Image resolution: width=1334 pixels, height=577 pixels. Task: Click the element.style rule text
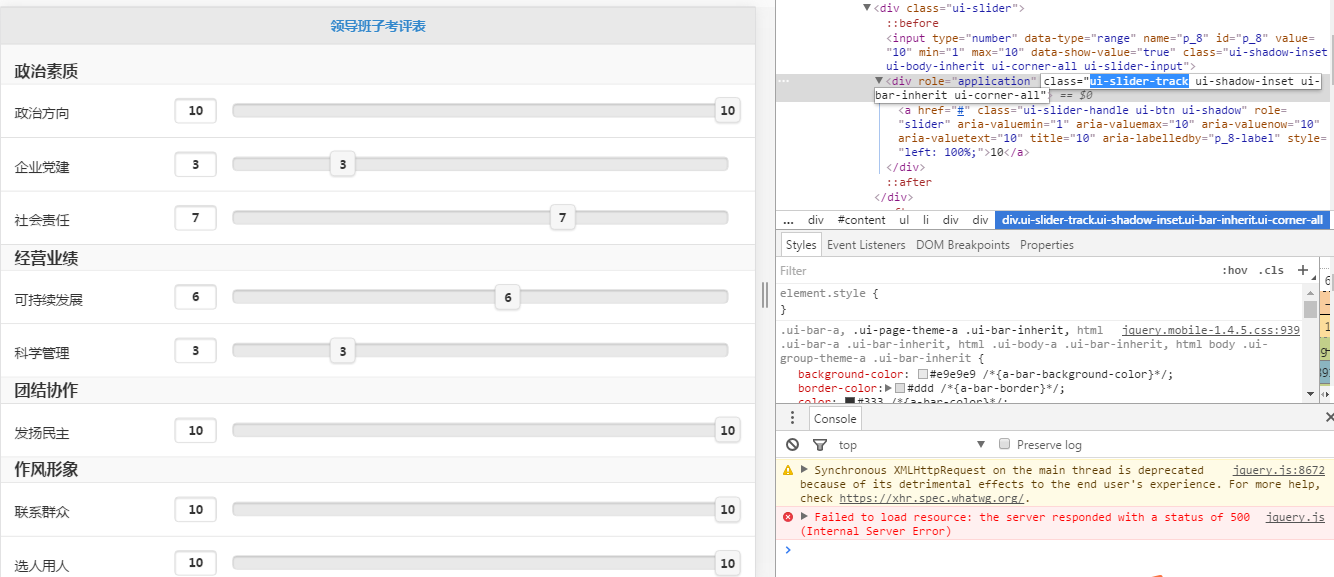tap(829, 294)
